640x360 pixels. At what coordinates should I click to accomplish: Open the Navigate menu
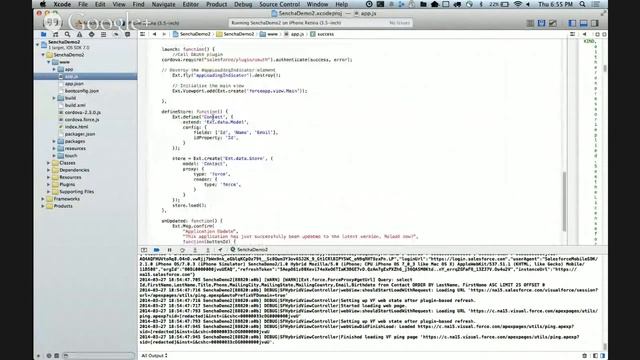pyautogui.click(x=163, y=4)
